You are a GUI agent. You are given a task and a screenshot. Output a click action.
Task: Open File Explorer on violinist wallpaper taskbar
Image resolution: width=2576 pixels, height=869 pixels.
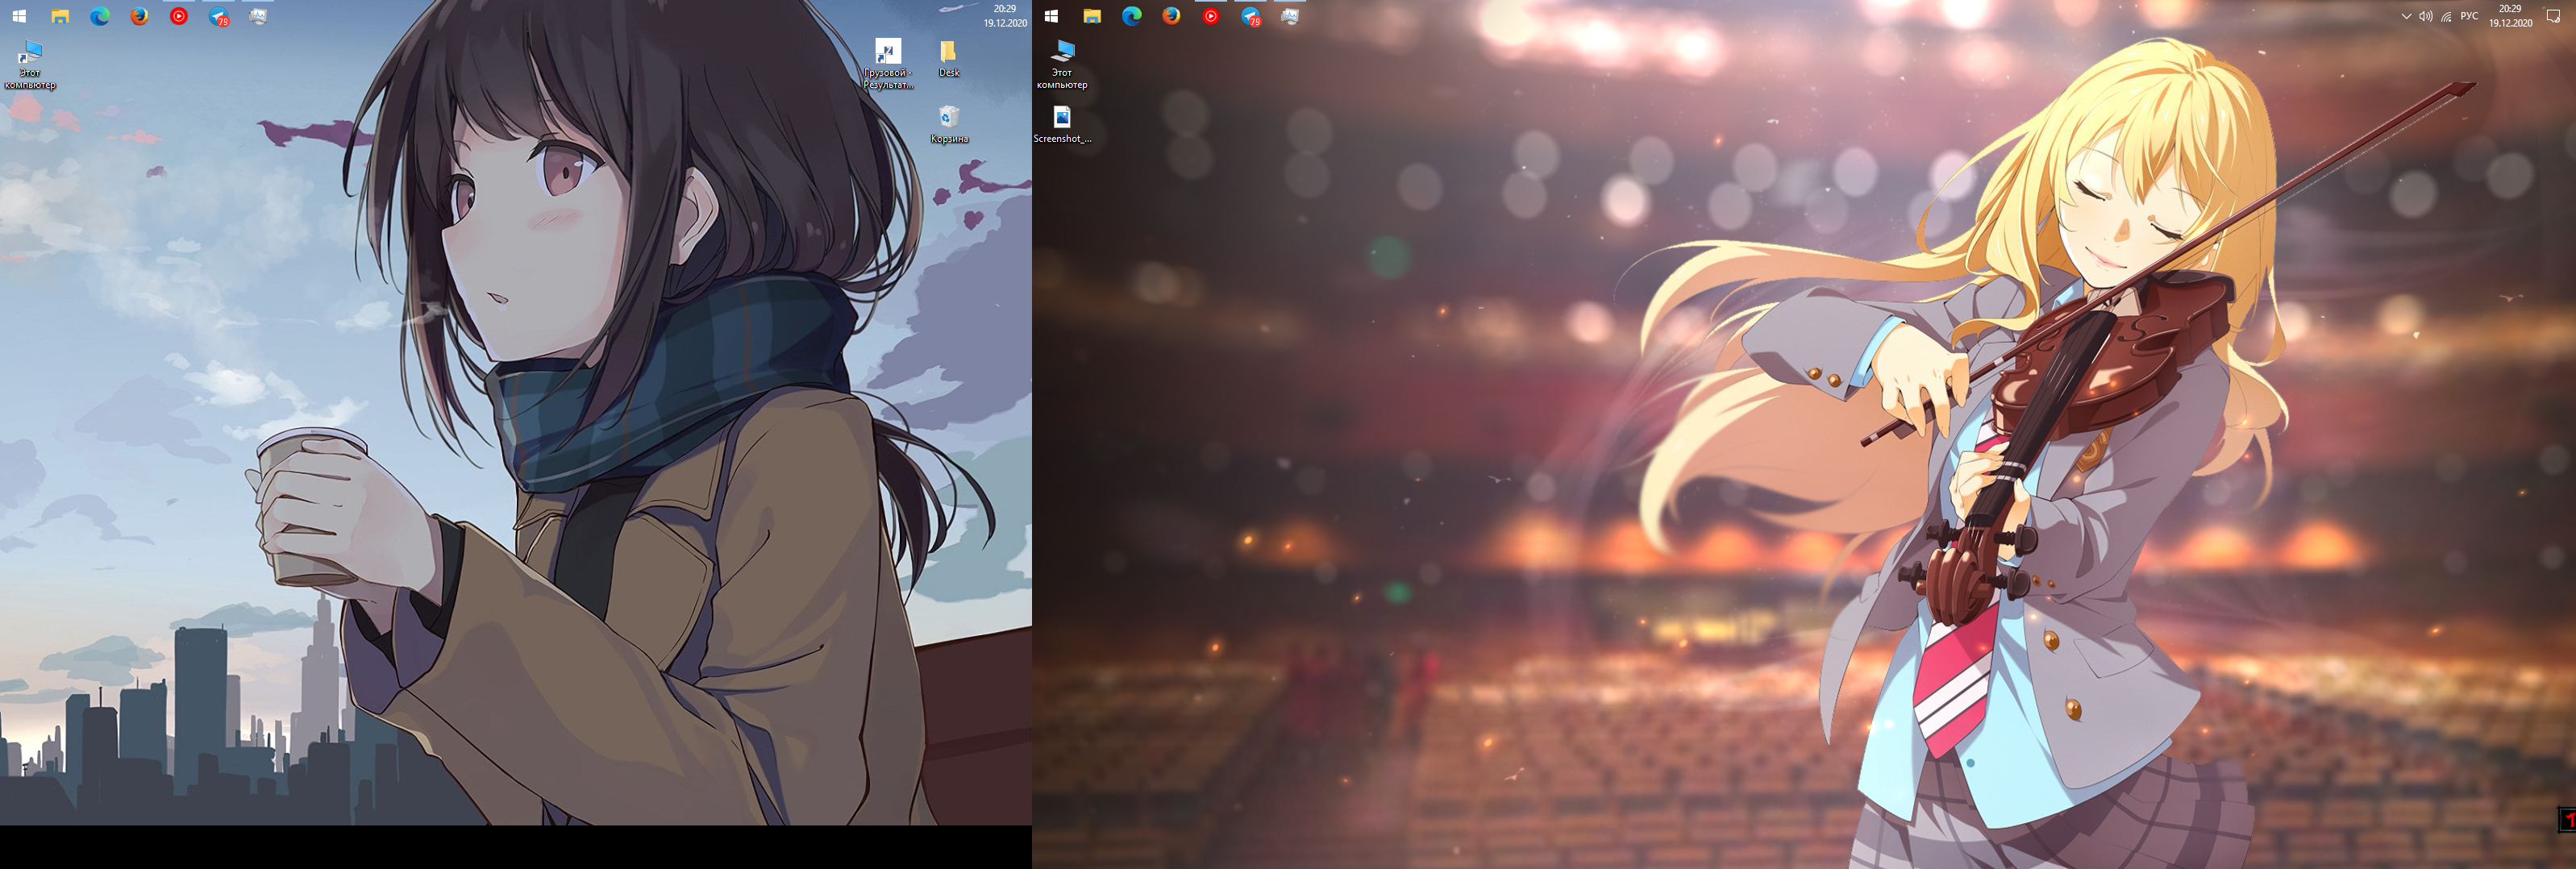point(1092,16)
